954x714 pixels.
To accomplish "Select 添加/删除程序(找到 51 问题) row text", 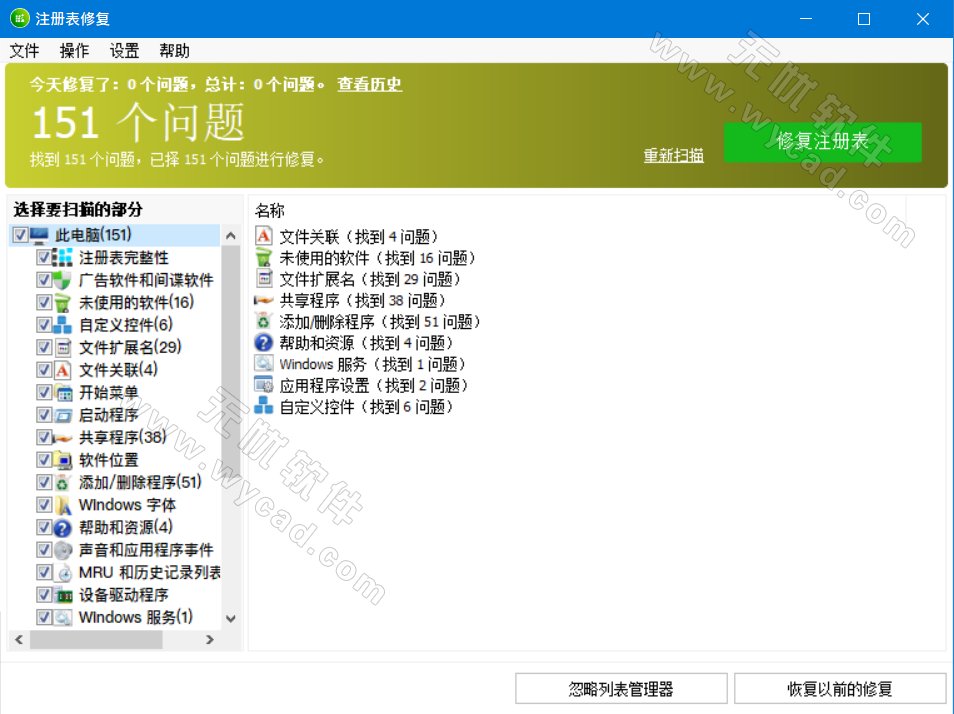I will tap(380, 321).
